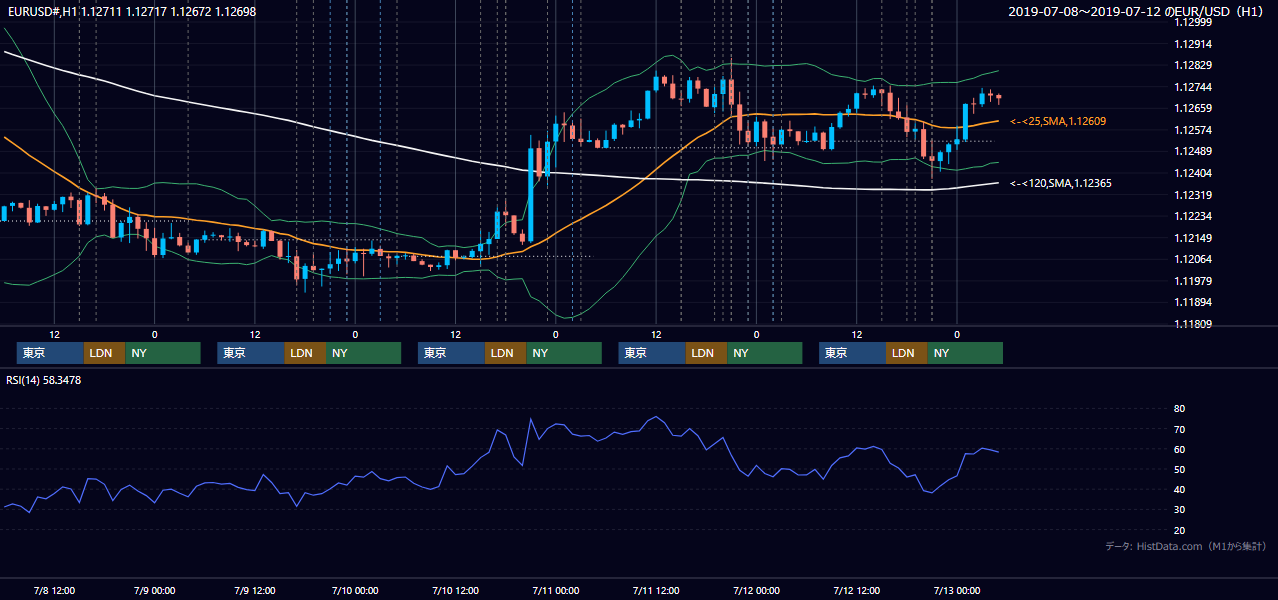Click RSI scale value 30

(1179, 509)
